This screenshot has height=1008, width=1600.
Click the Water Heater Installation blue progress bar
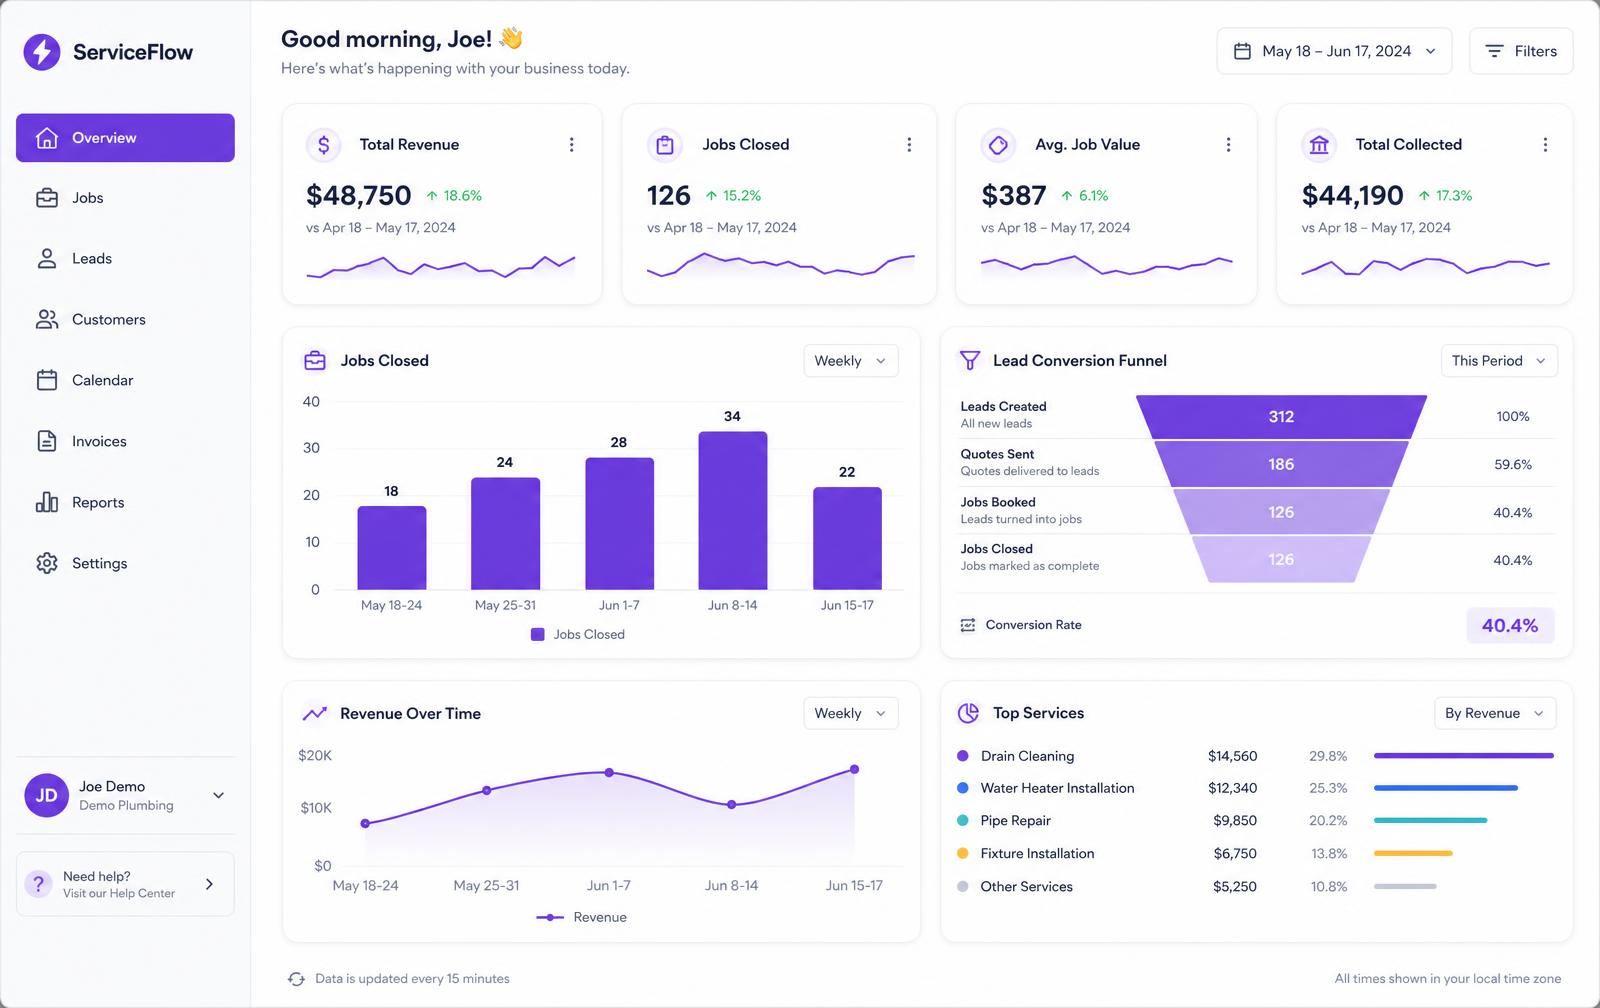point(1446,788)
